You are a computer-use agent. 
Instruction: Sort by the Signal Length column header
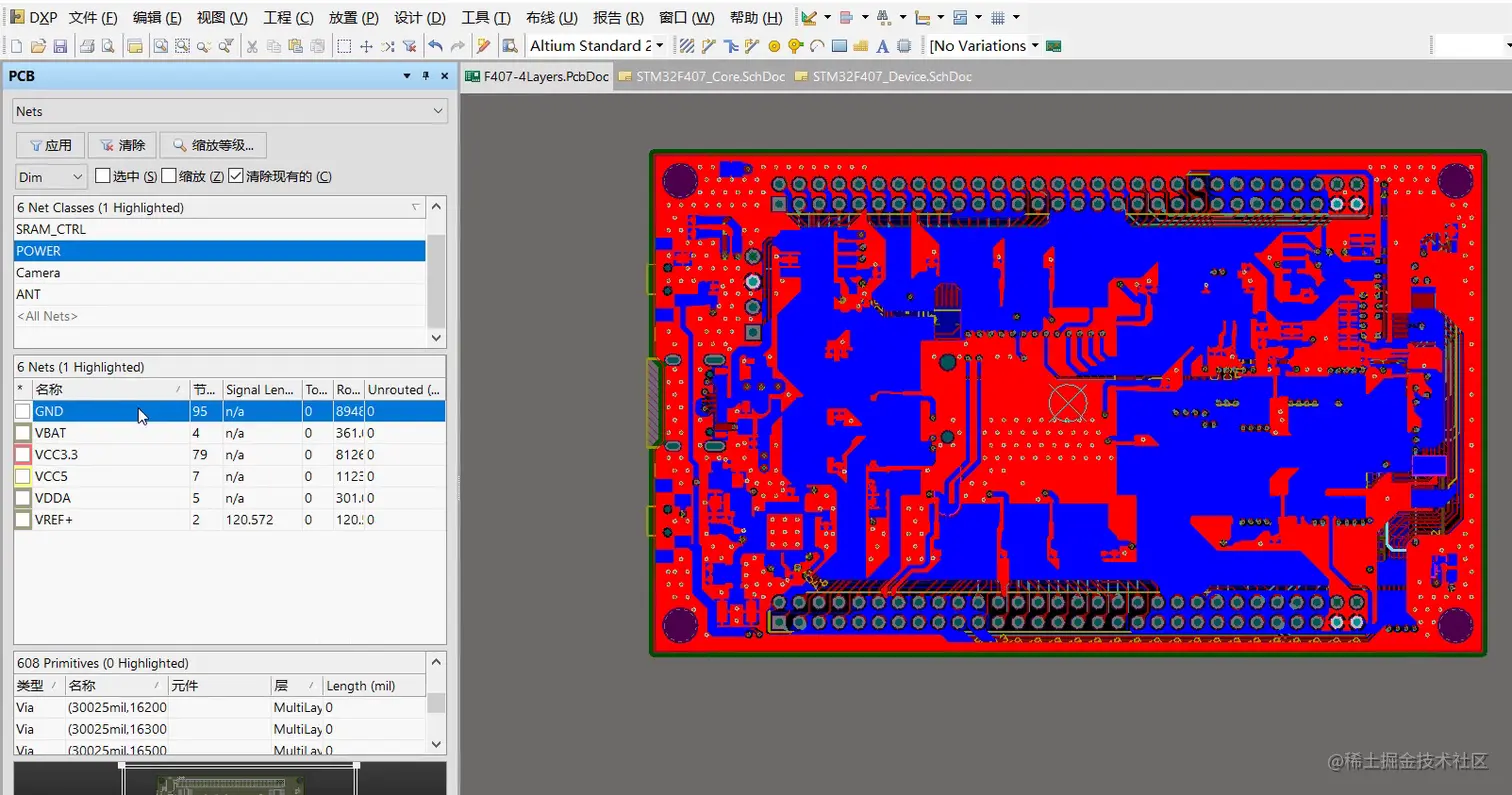[262, 389]
